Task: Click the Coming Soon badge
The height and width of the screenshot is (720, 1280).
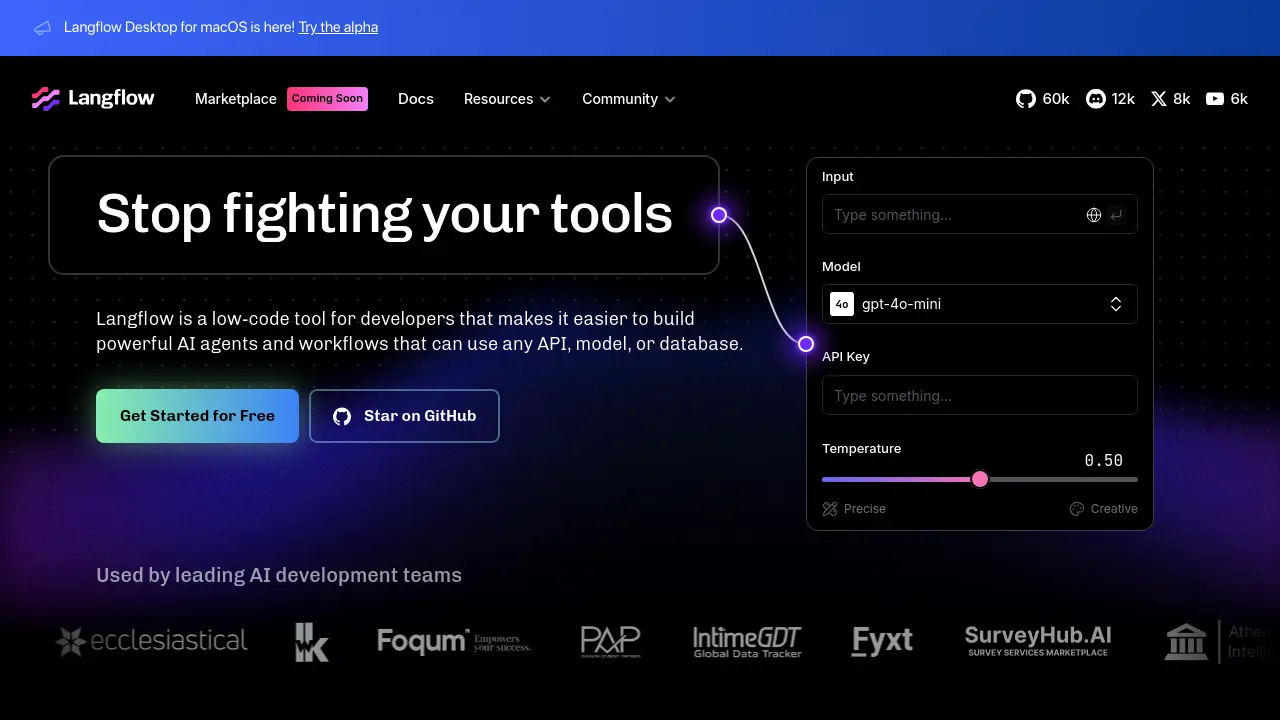Action: [327, 99]
